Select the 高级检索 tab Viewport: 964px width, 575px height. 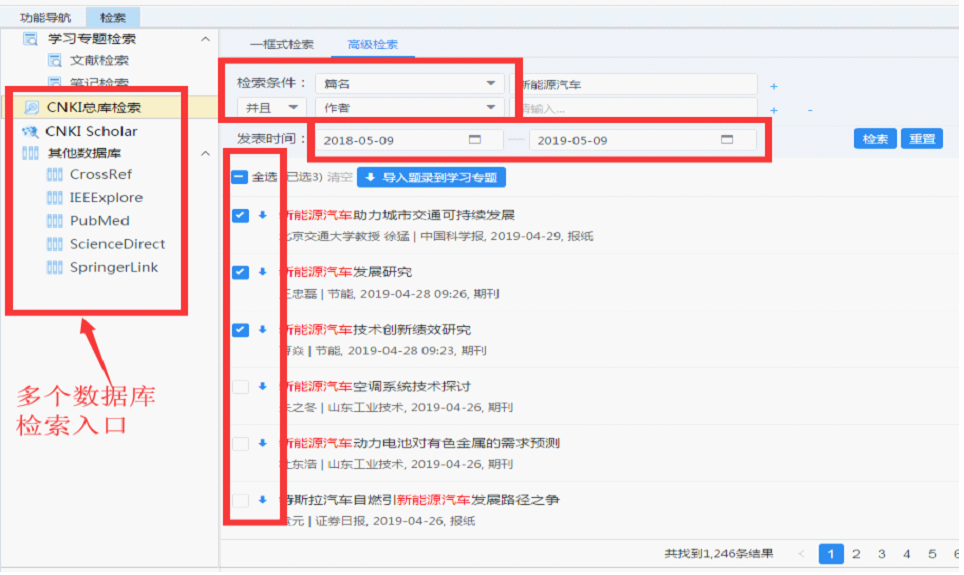[373, 44]
